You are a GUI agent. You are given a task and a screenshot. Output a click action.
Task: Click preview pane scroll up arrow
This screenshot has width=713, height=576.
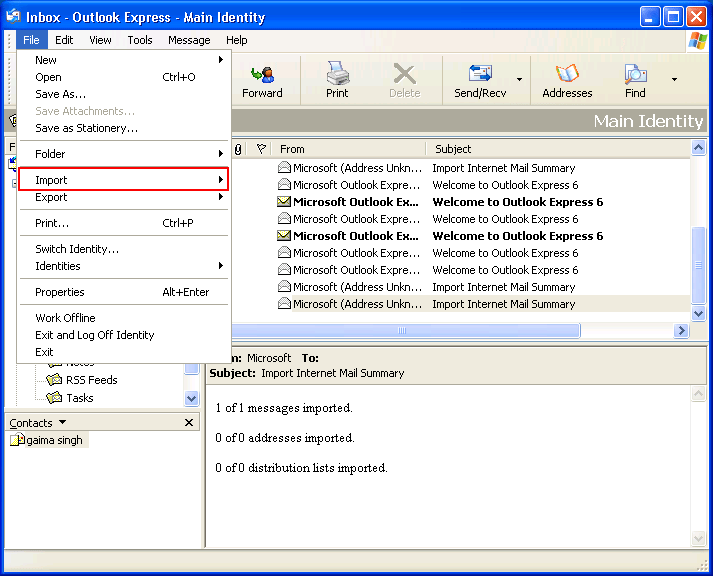coord(698,394)
